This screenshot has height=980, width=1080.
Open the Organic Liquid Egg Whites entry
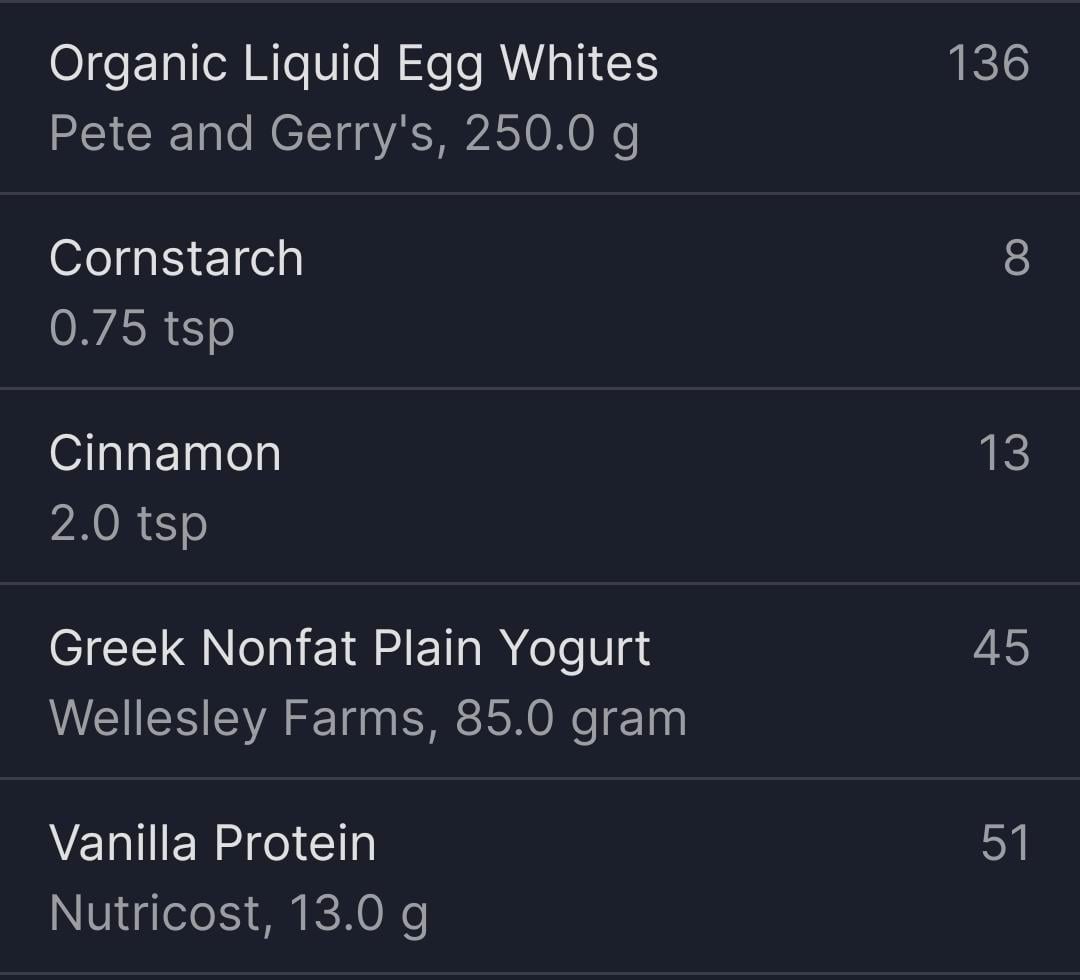tap(353, 64)
